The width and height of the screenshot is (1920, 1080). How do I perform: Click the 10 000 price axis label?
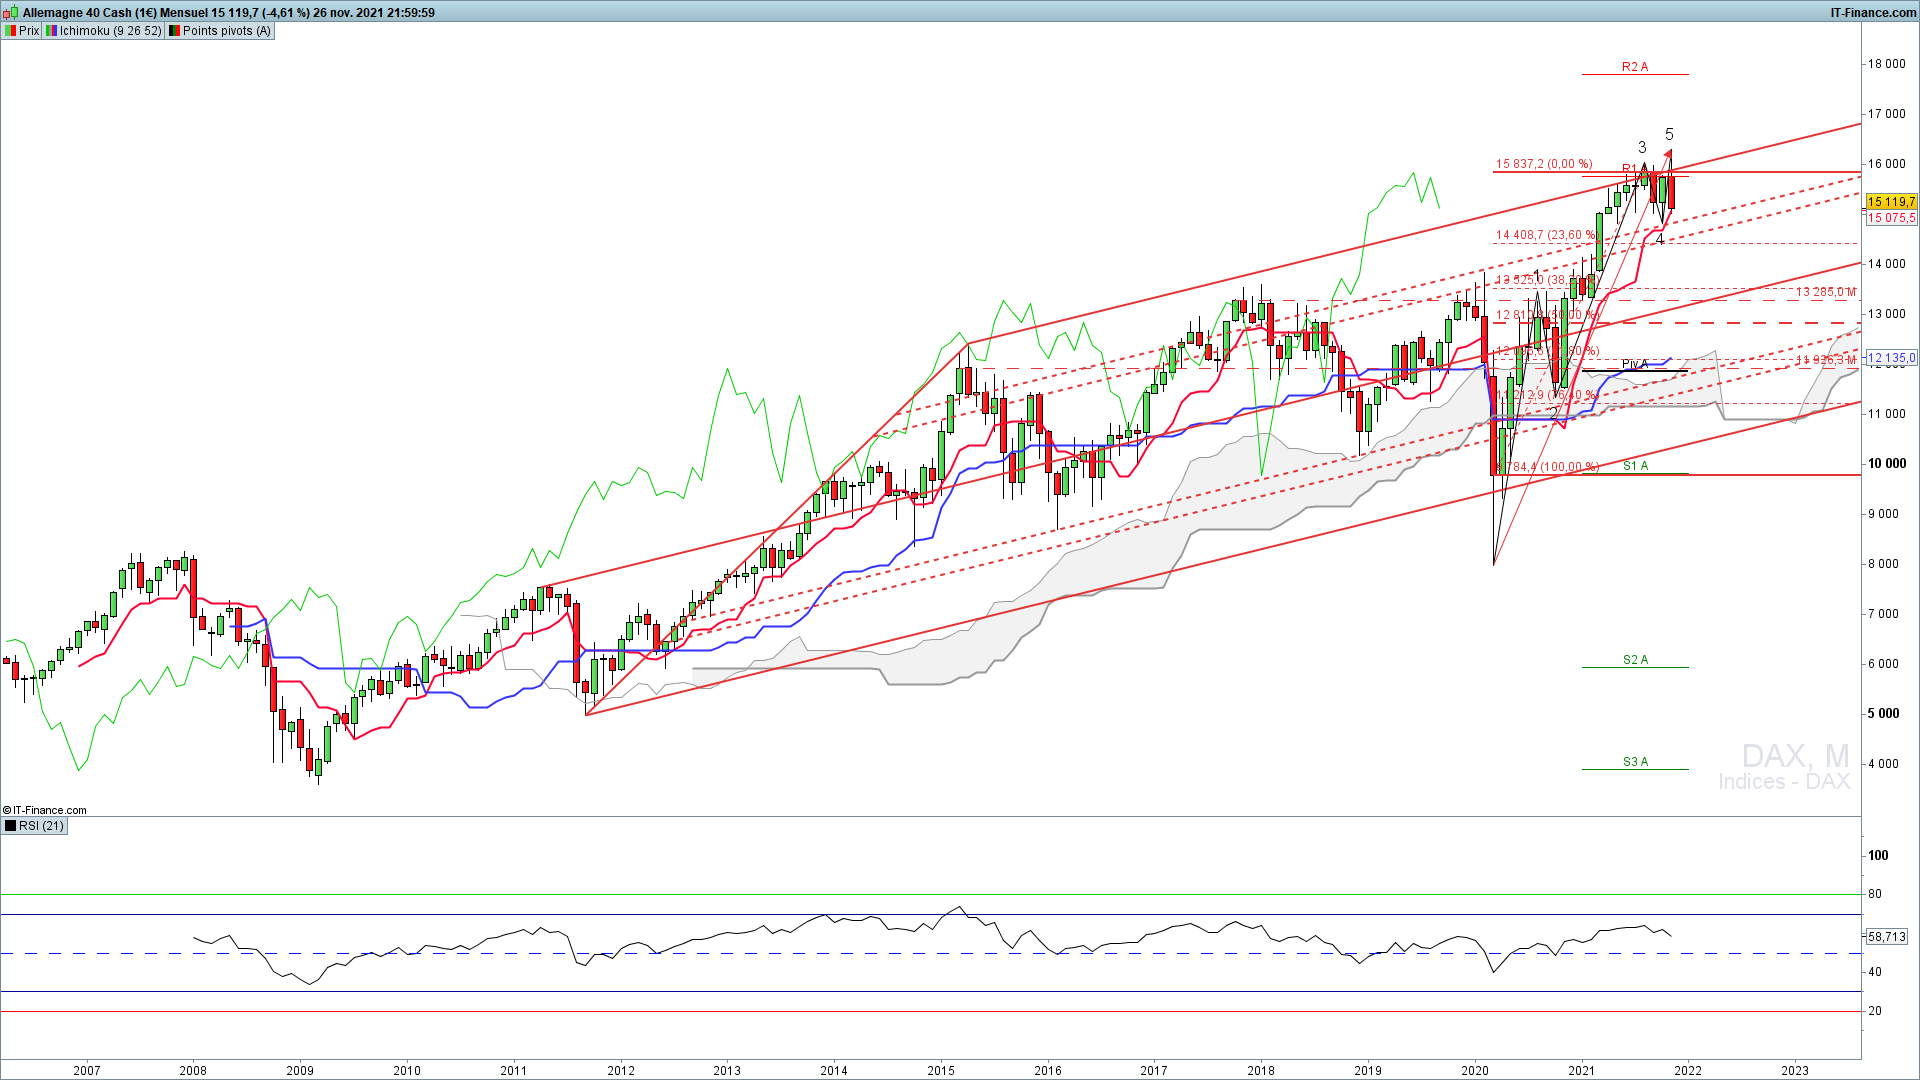(x=1885, y=464)
